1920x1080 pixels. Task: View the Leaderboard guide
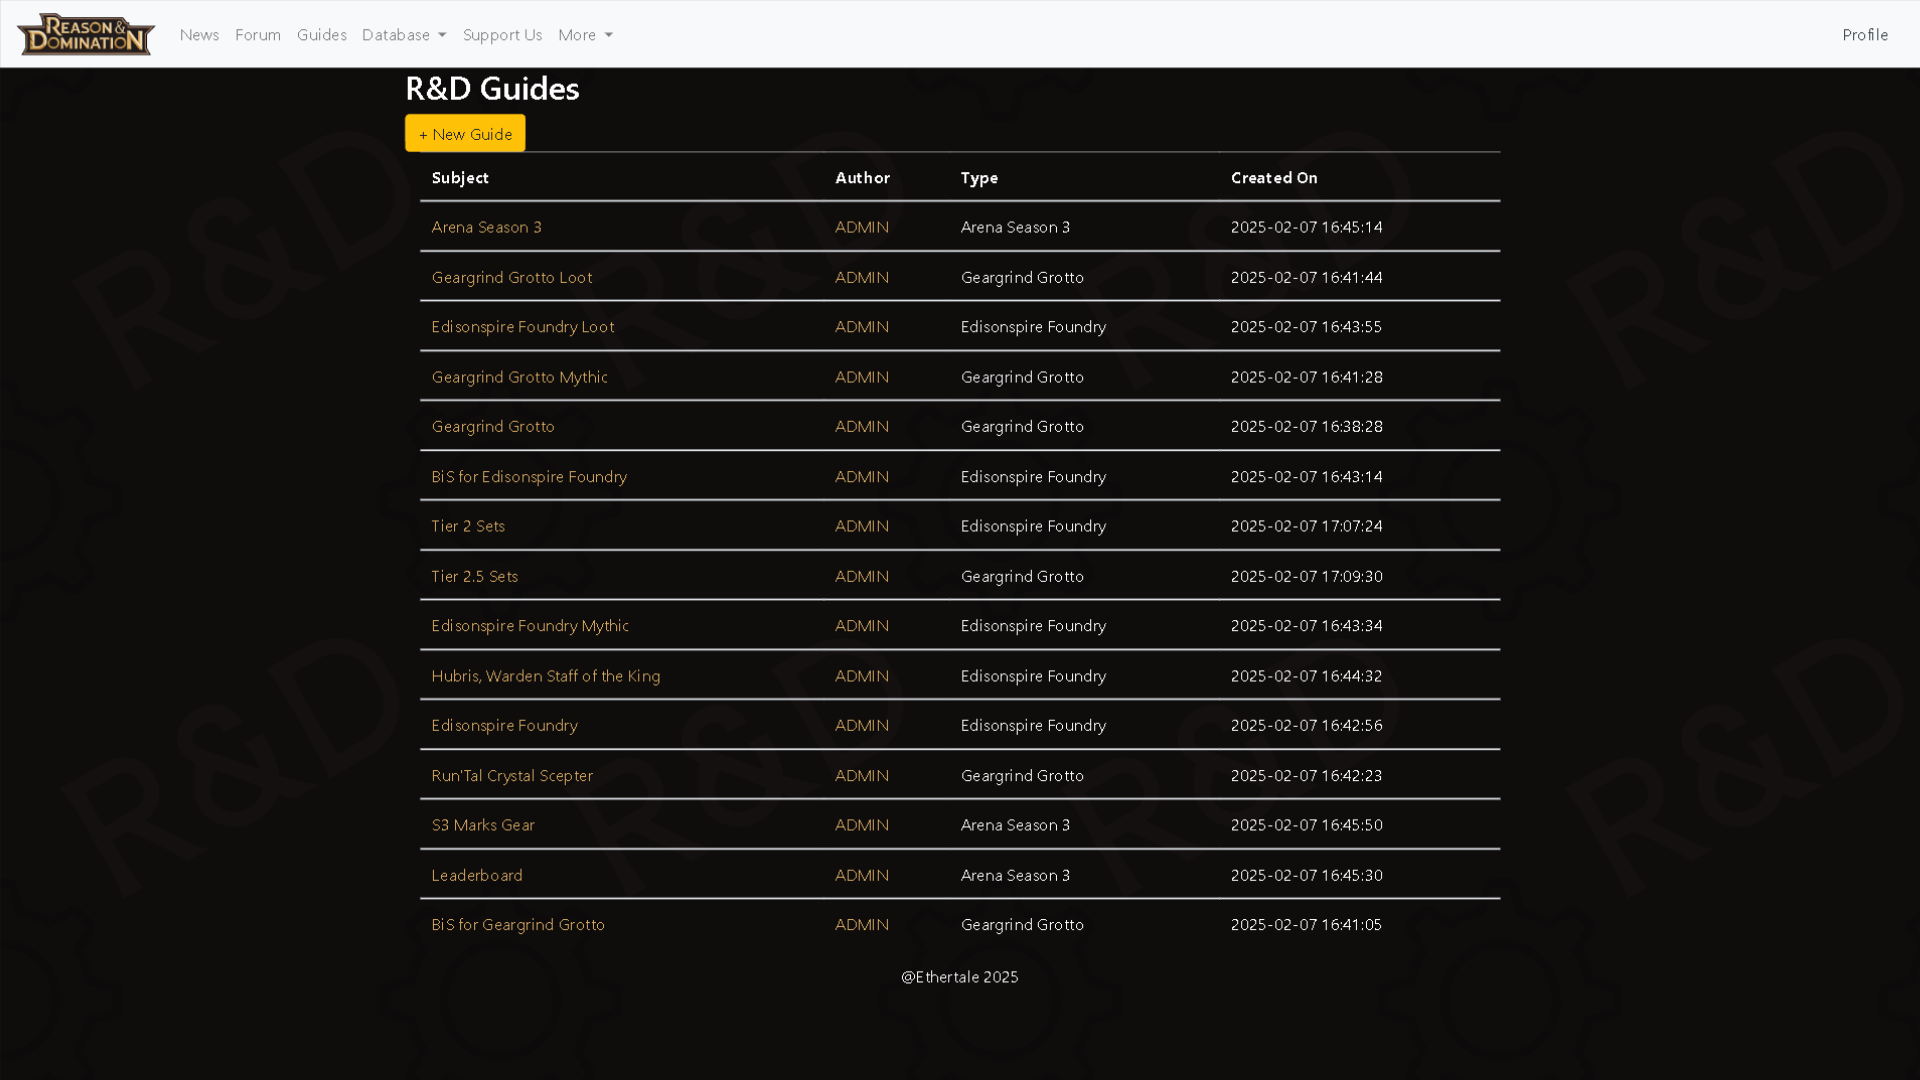[477, 875]
